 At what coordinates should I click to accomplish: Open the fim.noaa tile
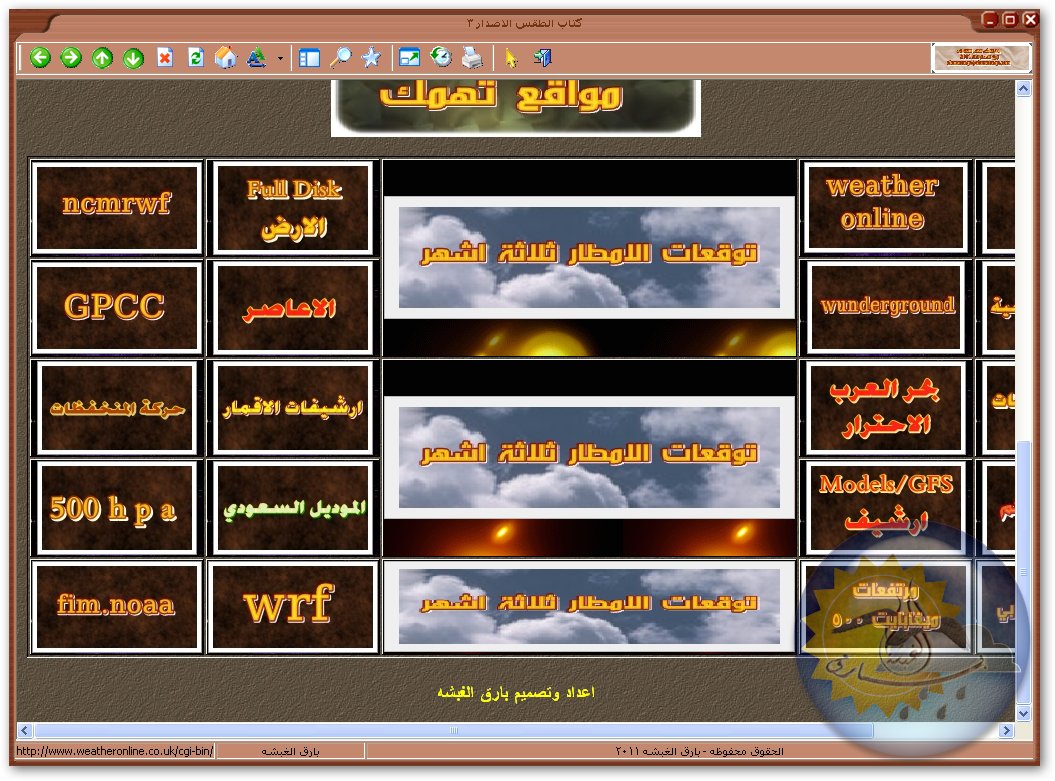[117, 607]
